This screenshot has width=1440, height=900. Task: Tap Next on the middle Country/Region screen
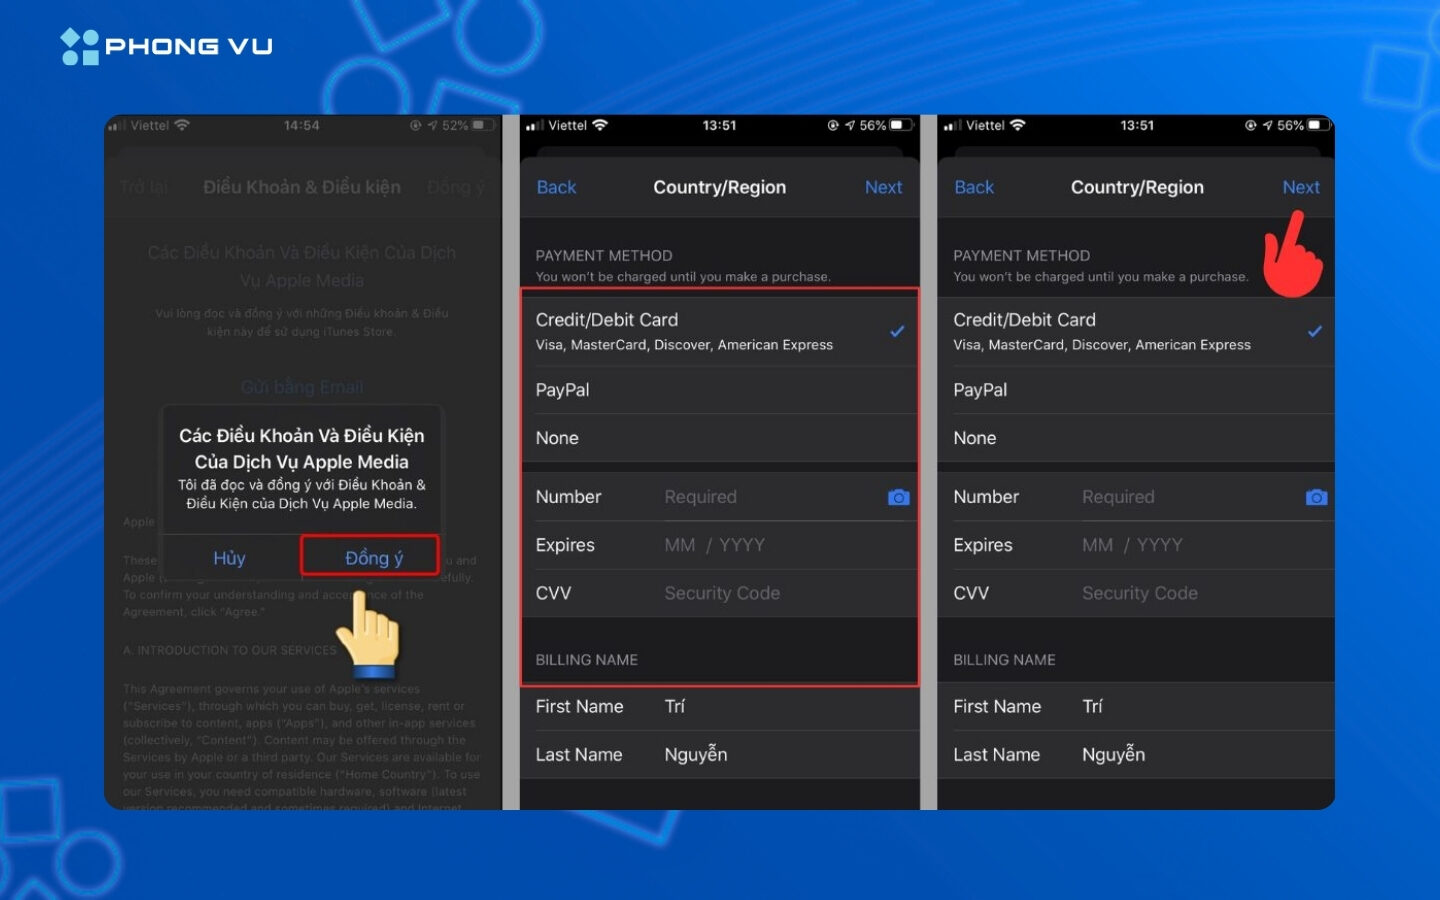(883, 187)
